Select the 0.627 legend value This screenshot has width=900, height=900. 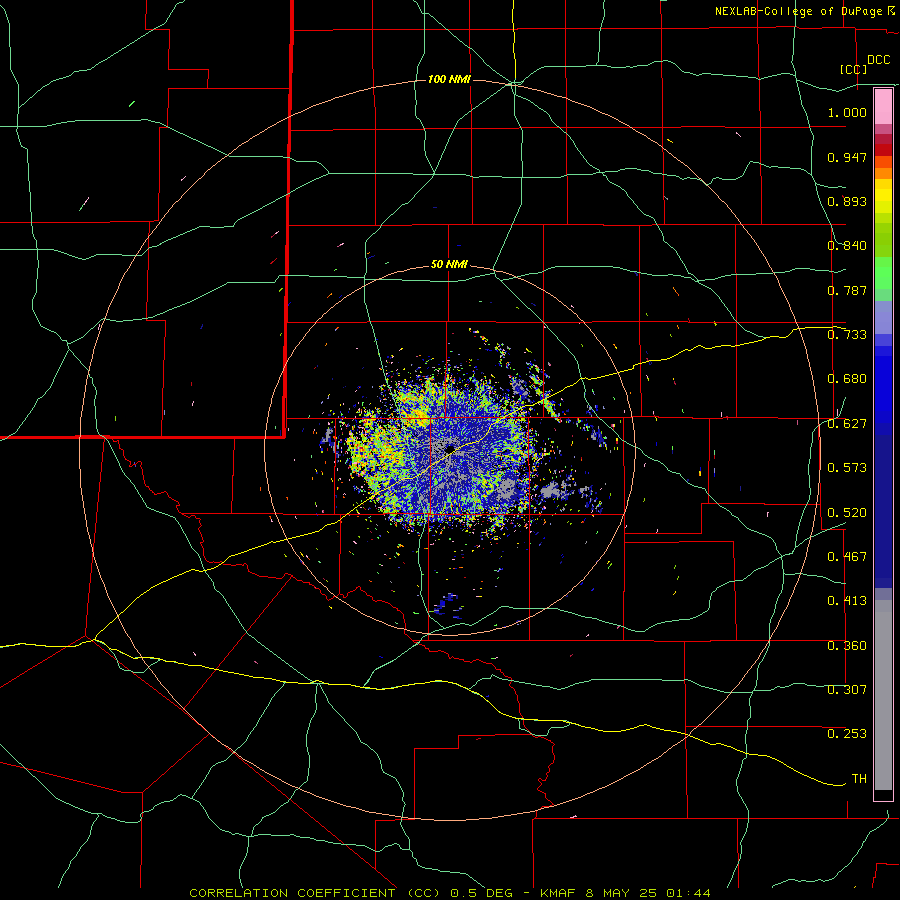[847, 424]
